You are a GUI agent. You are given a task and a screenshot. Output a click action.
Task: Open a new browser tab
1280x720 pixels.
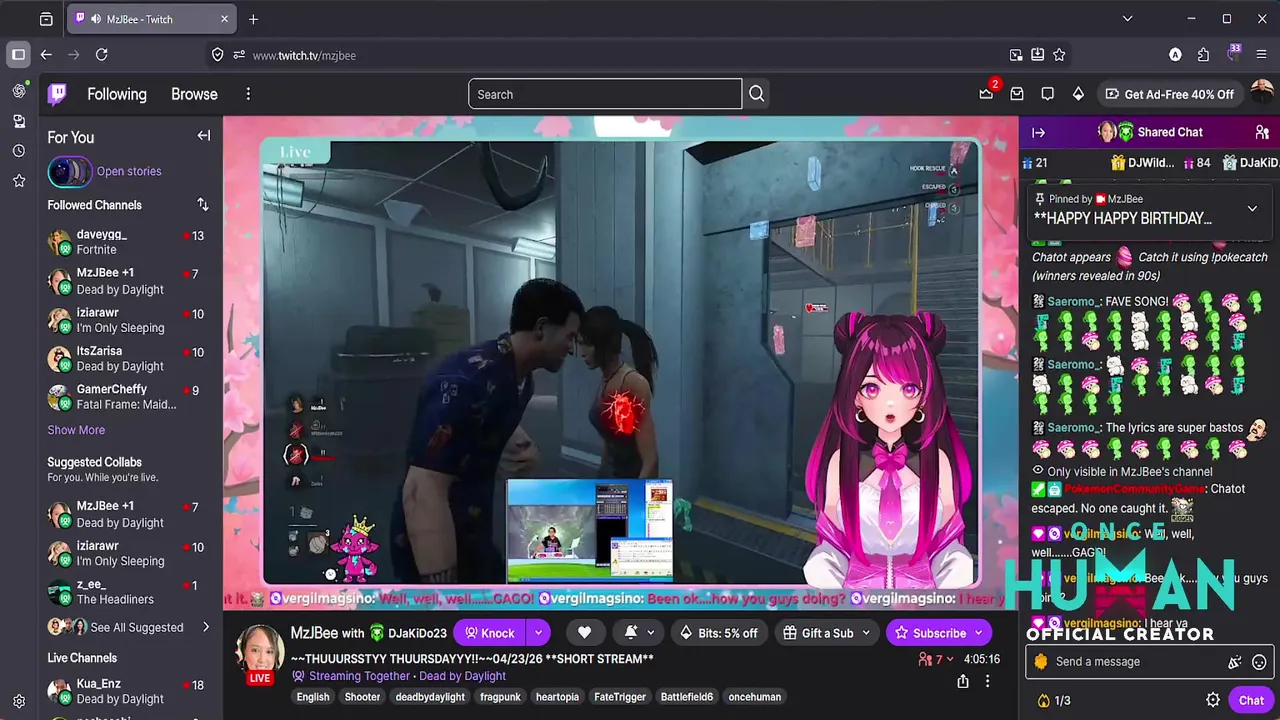click(253, 19)
